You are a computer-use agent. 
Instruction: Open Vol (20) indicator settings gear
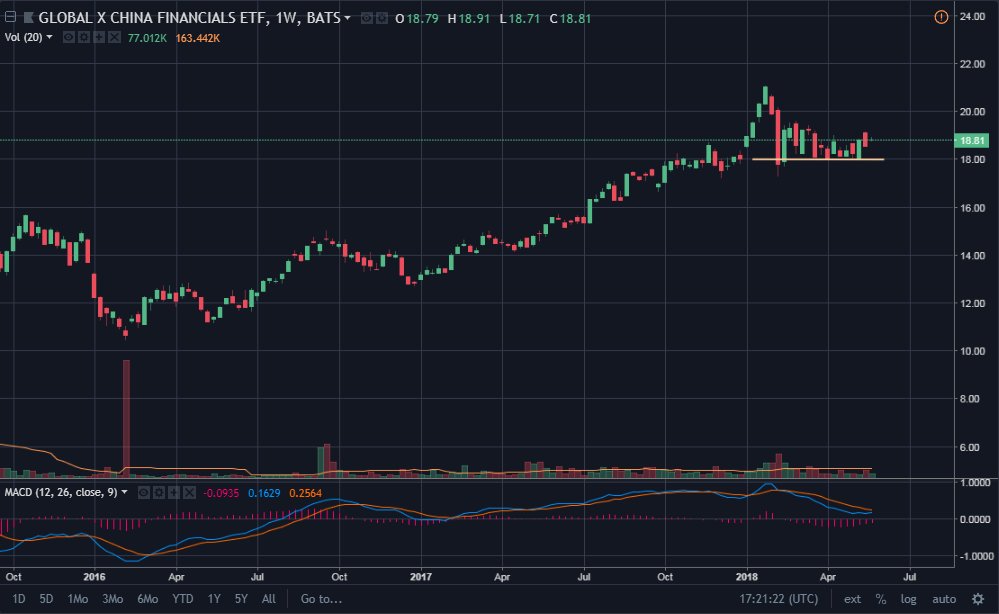point(83,38)
